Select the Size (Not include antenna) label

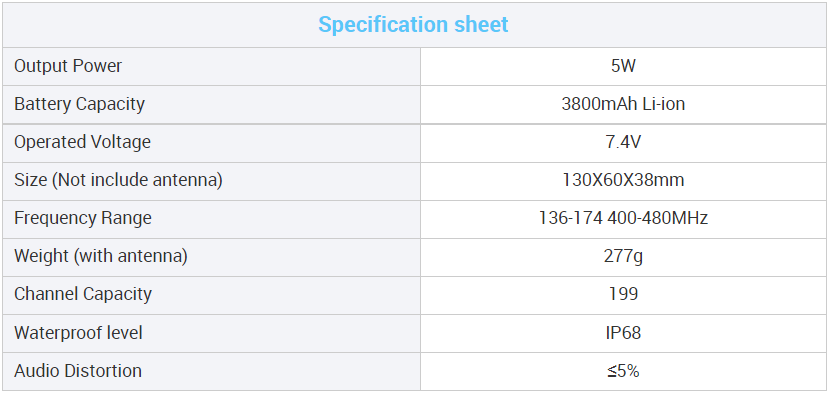[x=118, y=181]
